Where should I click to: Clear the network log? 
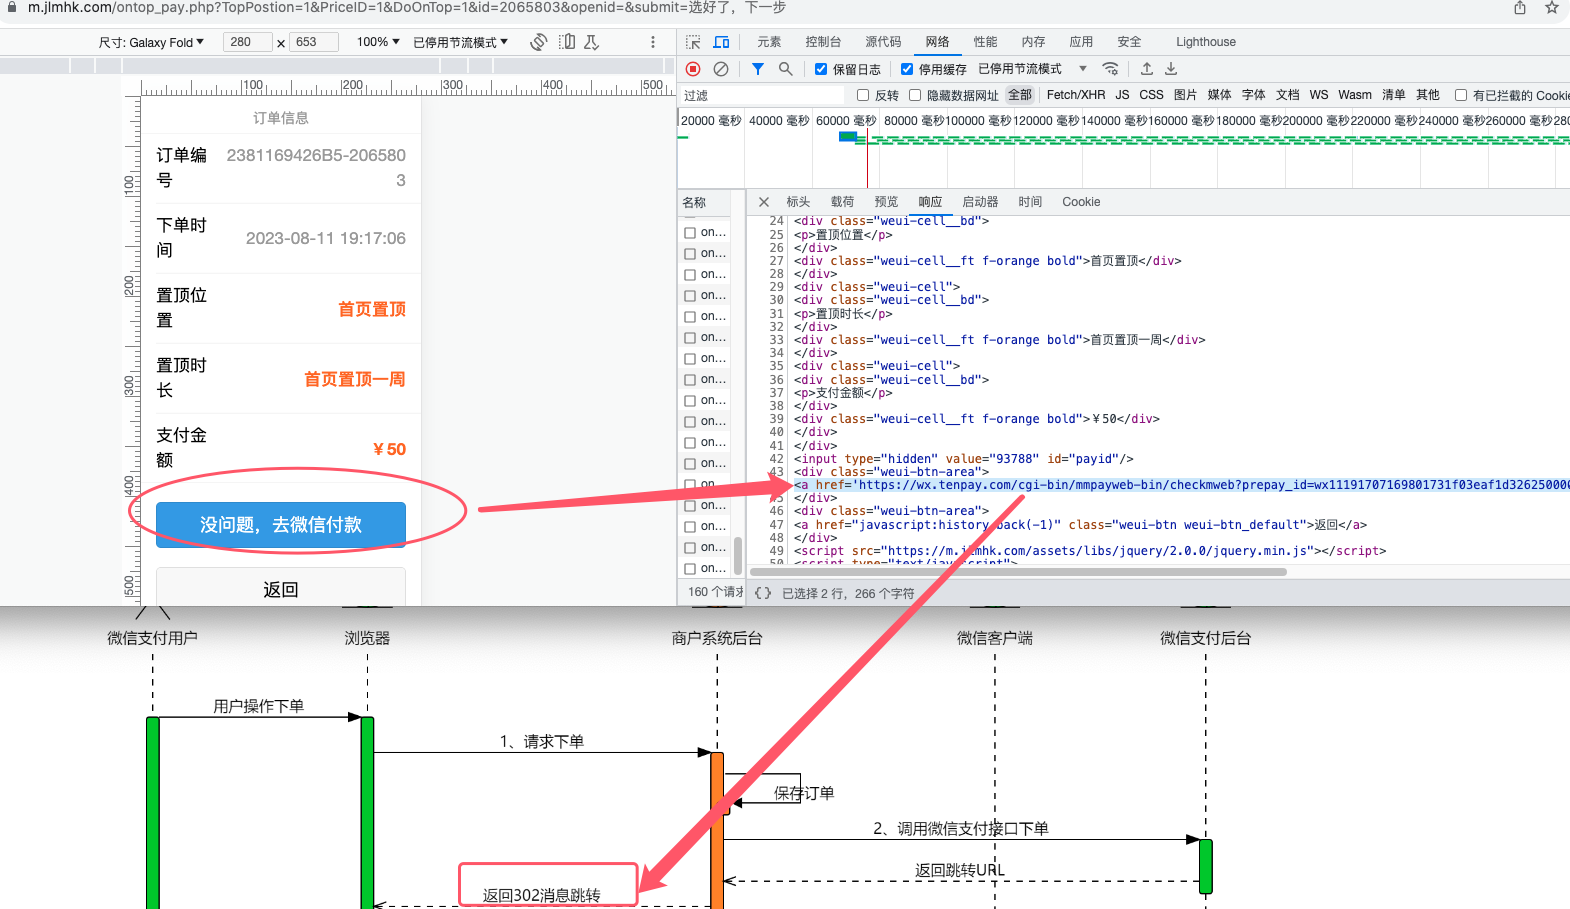click(x=721, y=69)
